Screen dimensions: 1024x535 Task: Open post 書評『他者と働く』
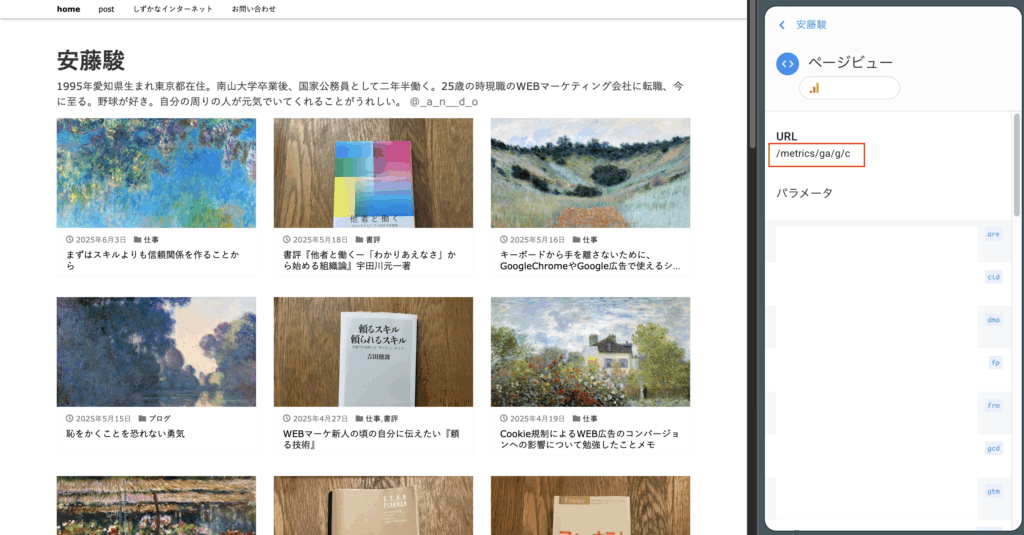pyautogui.click(x=370, y=260)
